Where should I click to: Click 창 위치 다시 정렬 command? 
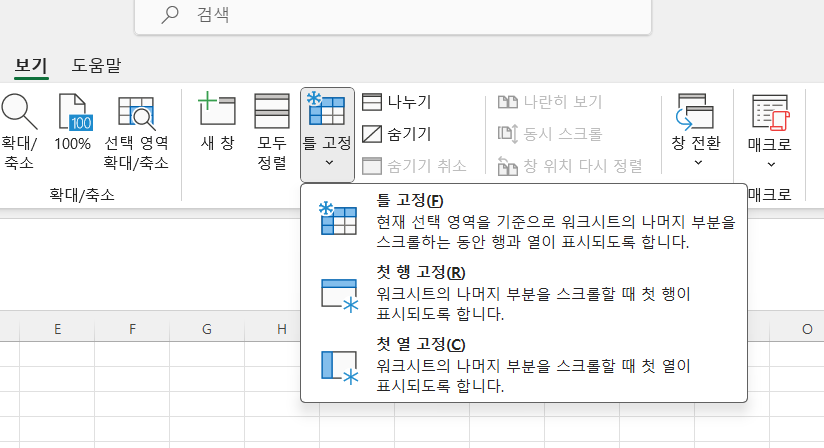(x=570, y=166)
